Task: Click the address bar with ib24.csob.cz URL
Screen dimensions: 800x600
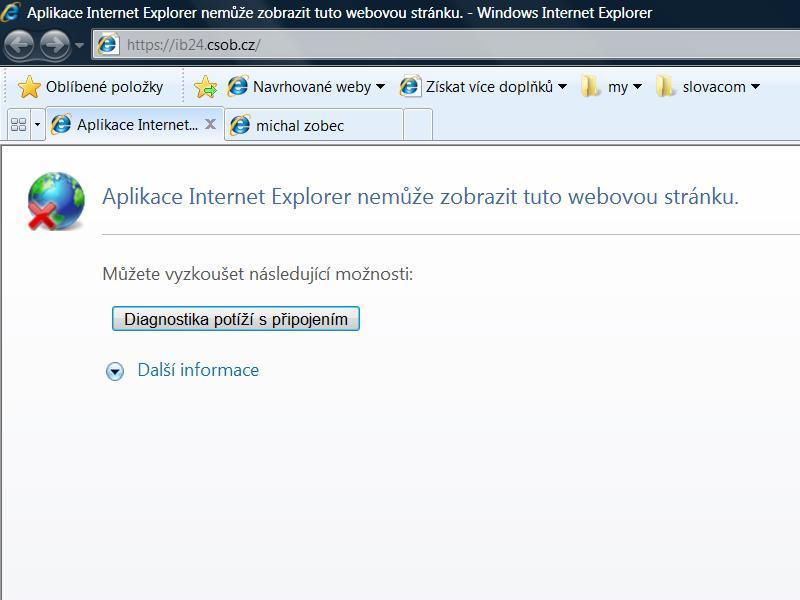Action: coord(446,45)
